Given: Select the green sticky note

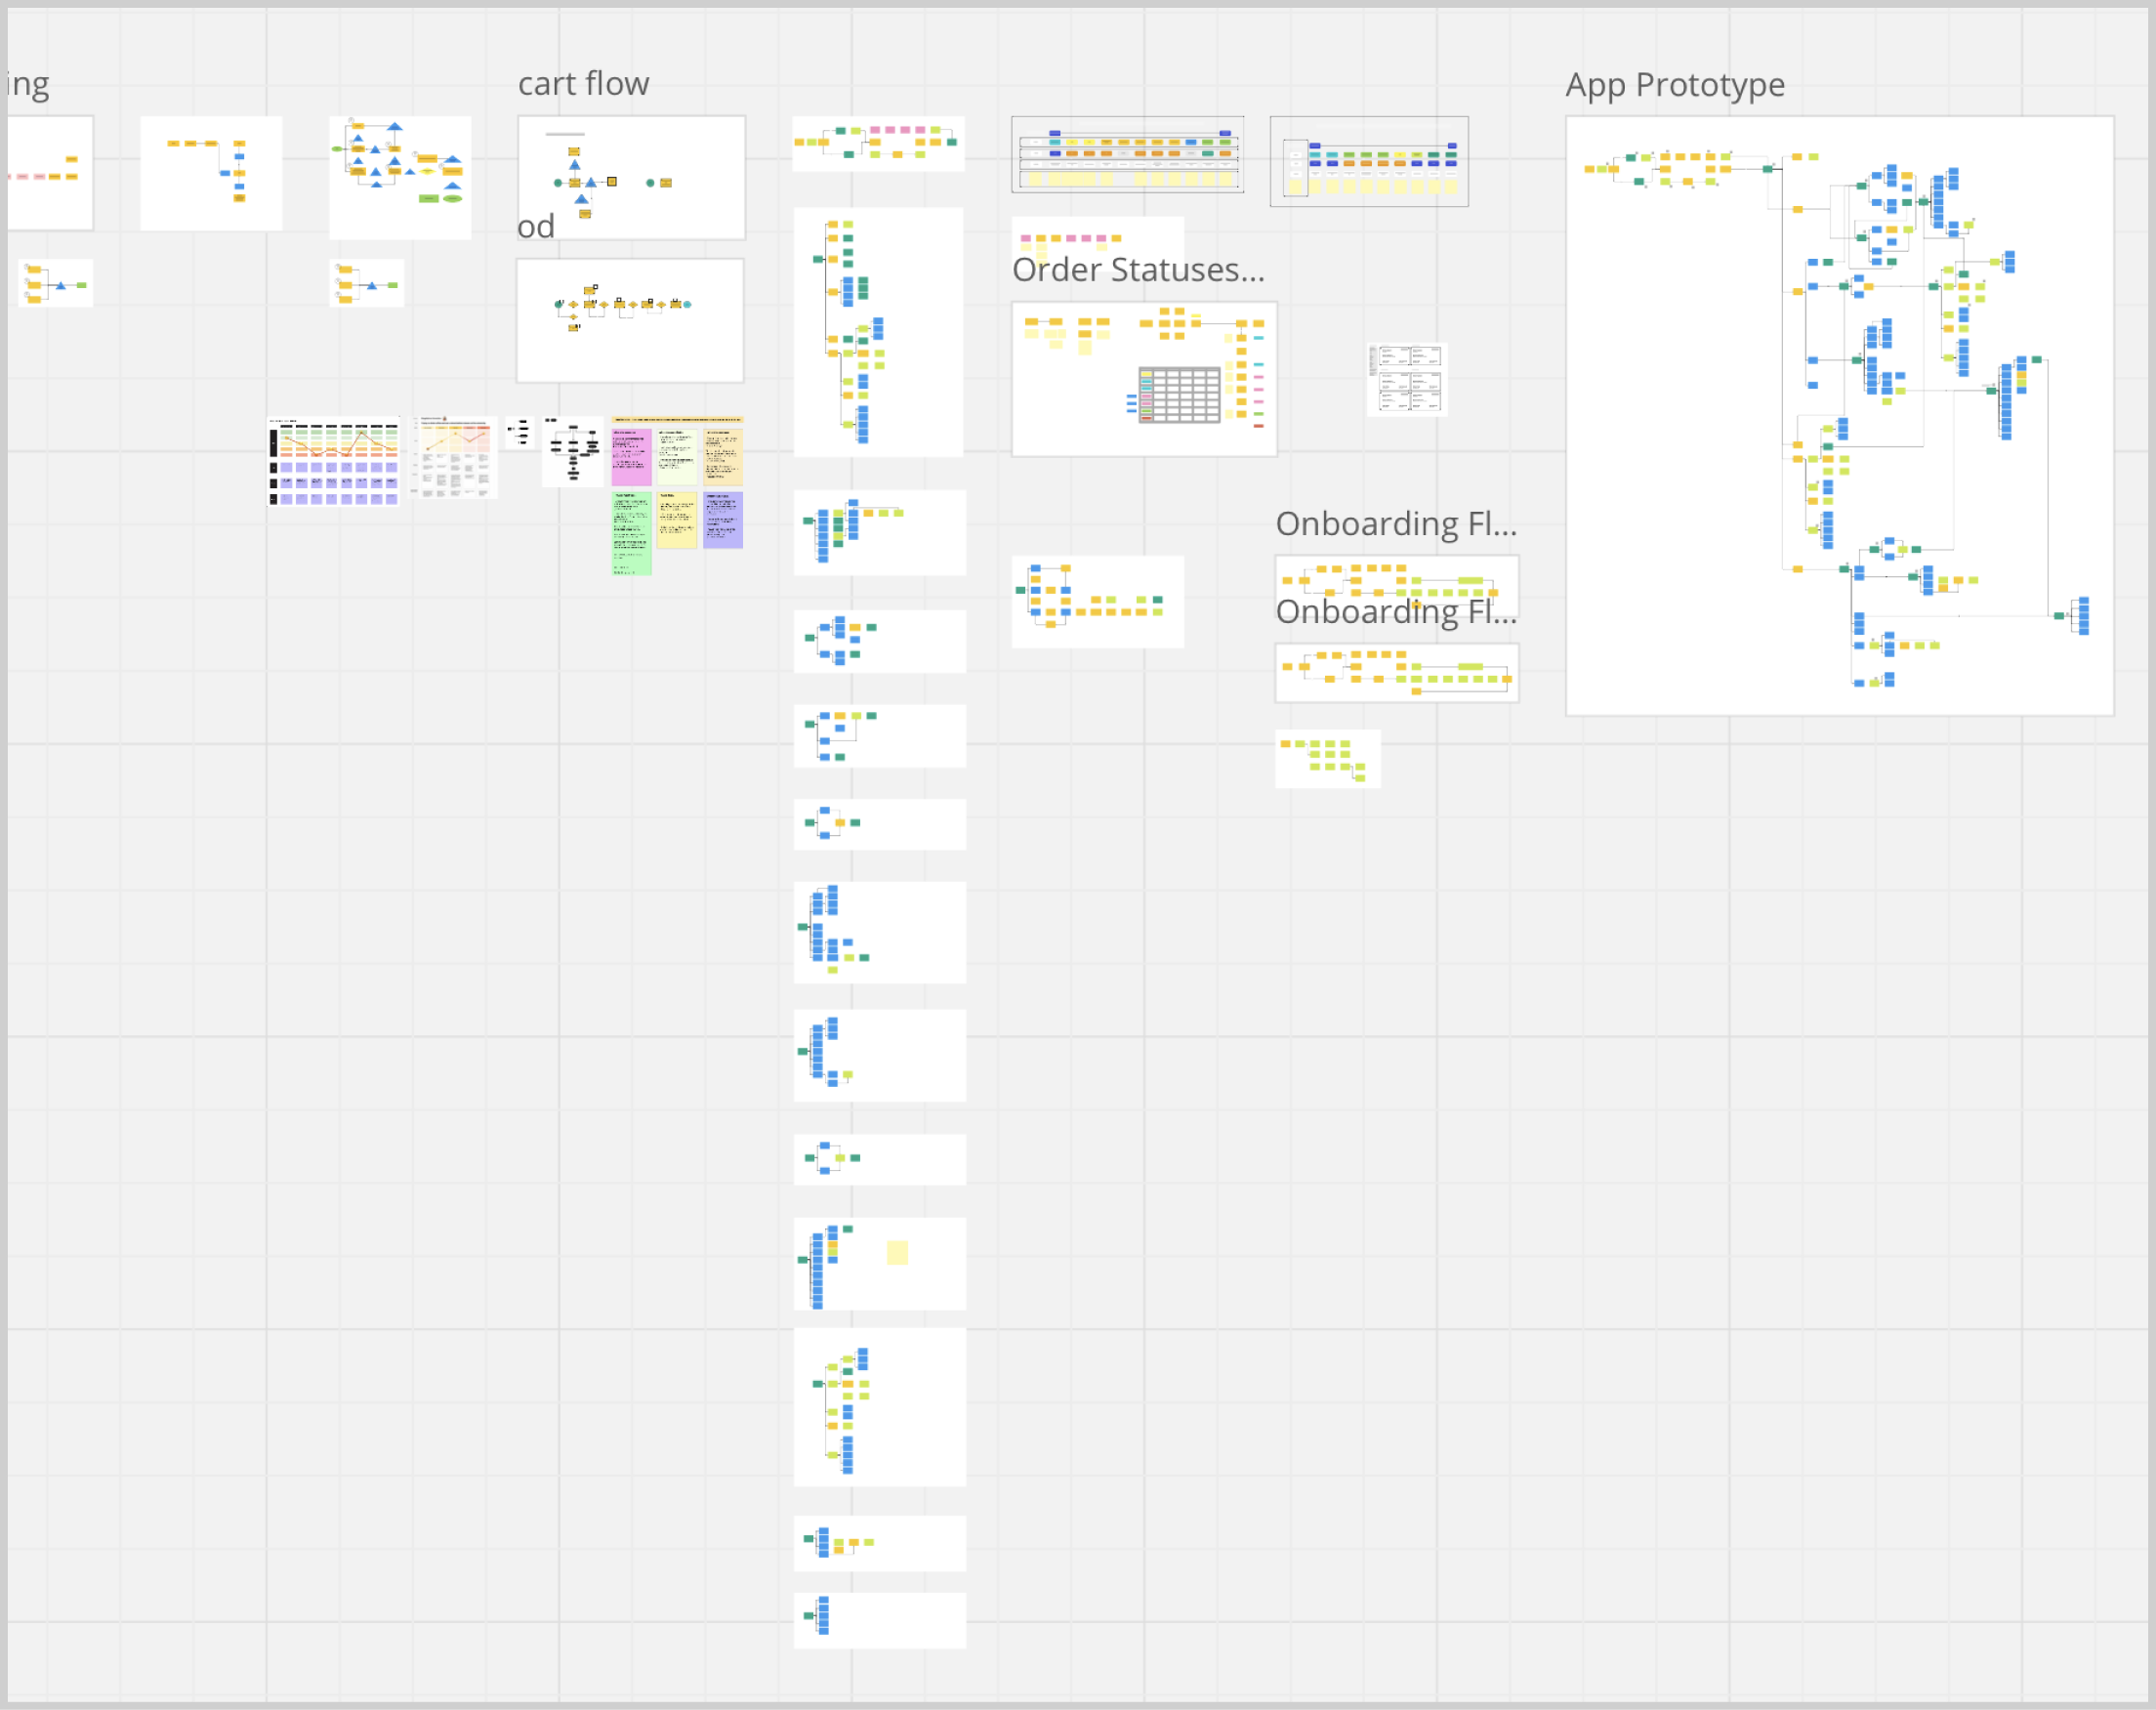Looking at the screenshot, I should click(x=631, y=533).
